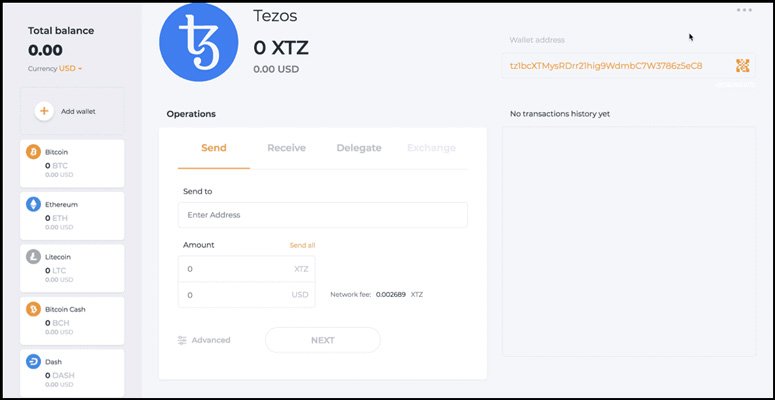This screenshot has height=400, width=775.
Task: Click the 0 BTC balance
Action: [x=56, y=166]
